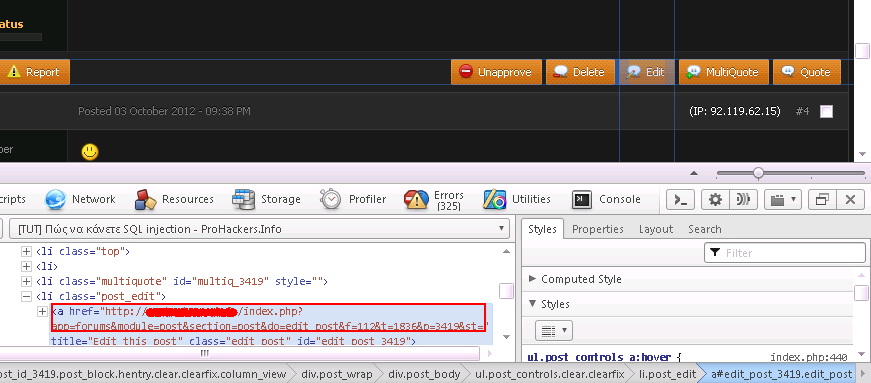Open post permalink #4

coord(802,111)
